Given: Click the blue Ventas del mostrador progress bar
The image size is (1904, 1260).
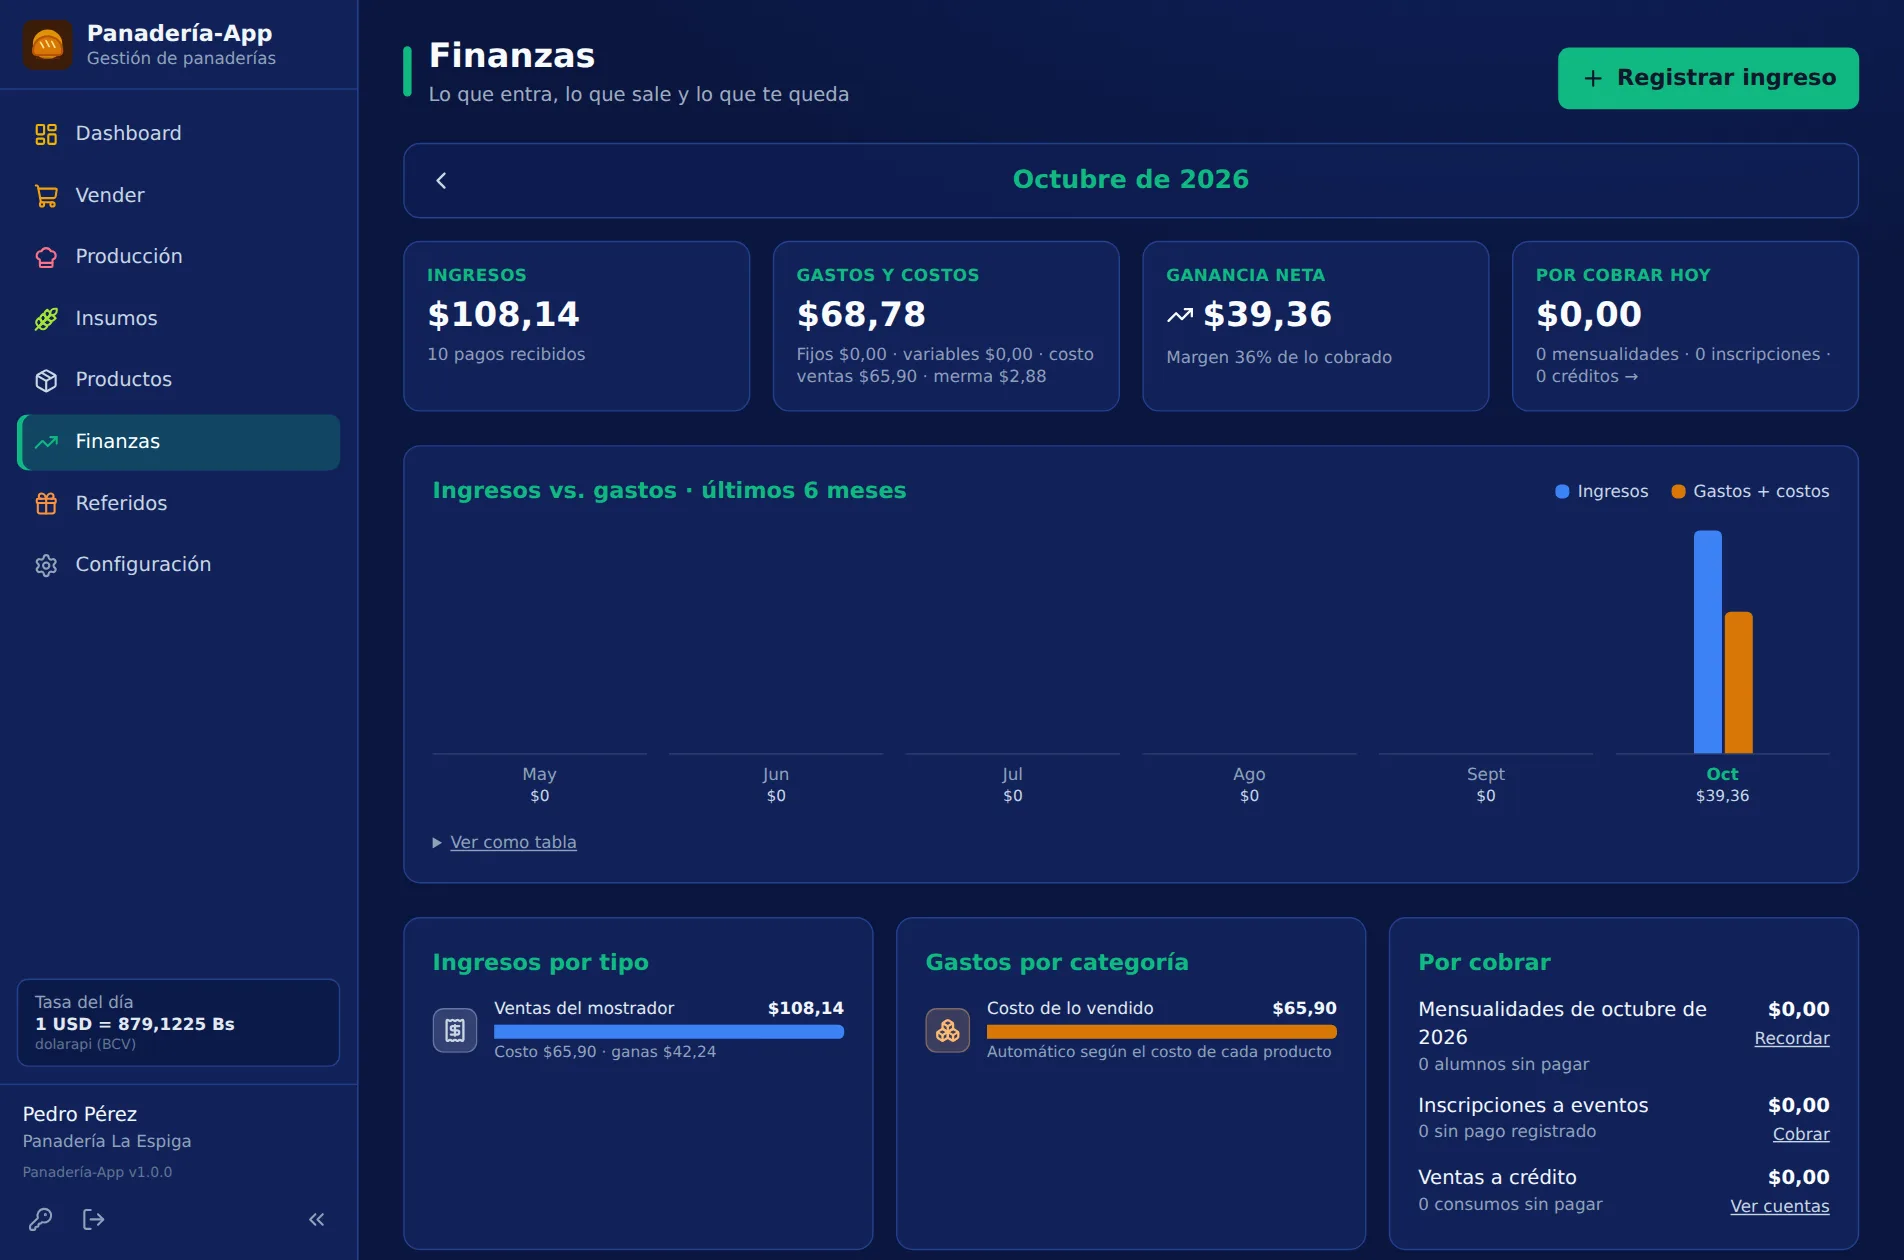Looking at the screenshot, I should [x=669, y=1032].
